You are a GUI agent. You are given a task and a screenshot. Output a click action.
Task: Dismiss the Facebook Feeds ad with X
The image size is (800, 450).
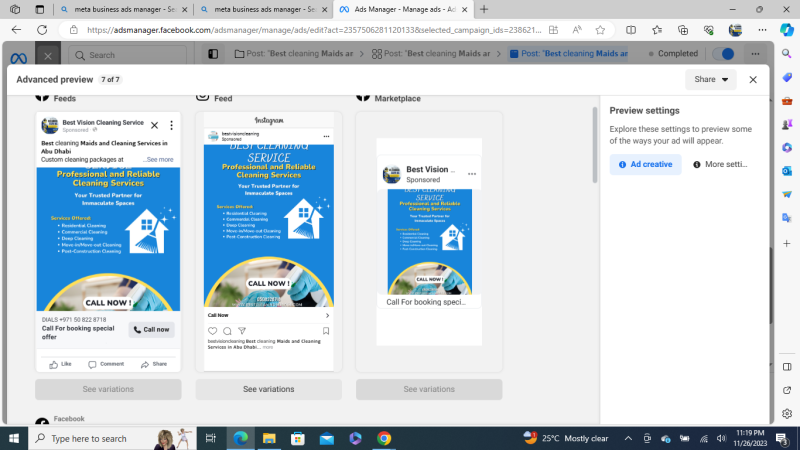(155, 125)
